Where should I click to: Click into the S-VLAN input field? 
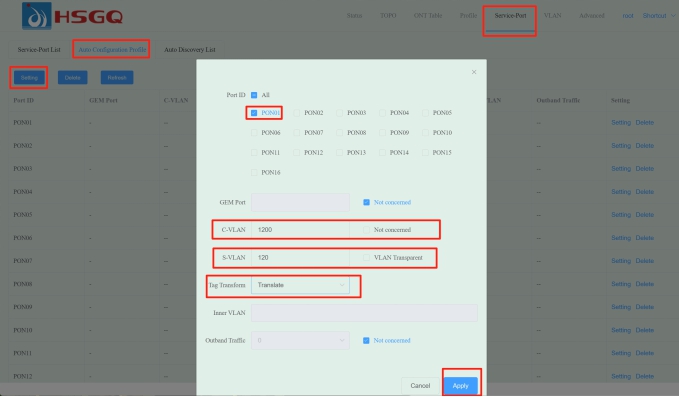[300, 257]
